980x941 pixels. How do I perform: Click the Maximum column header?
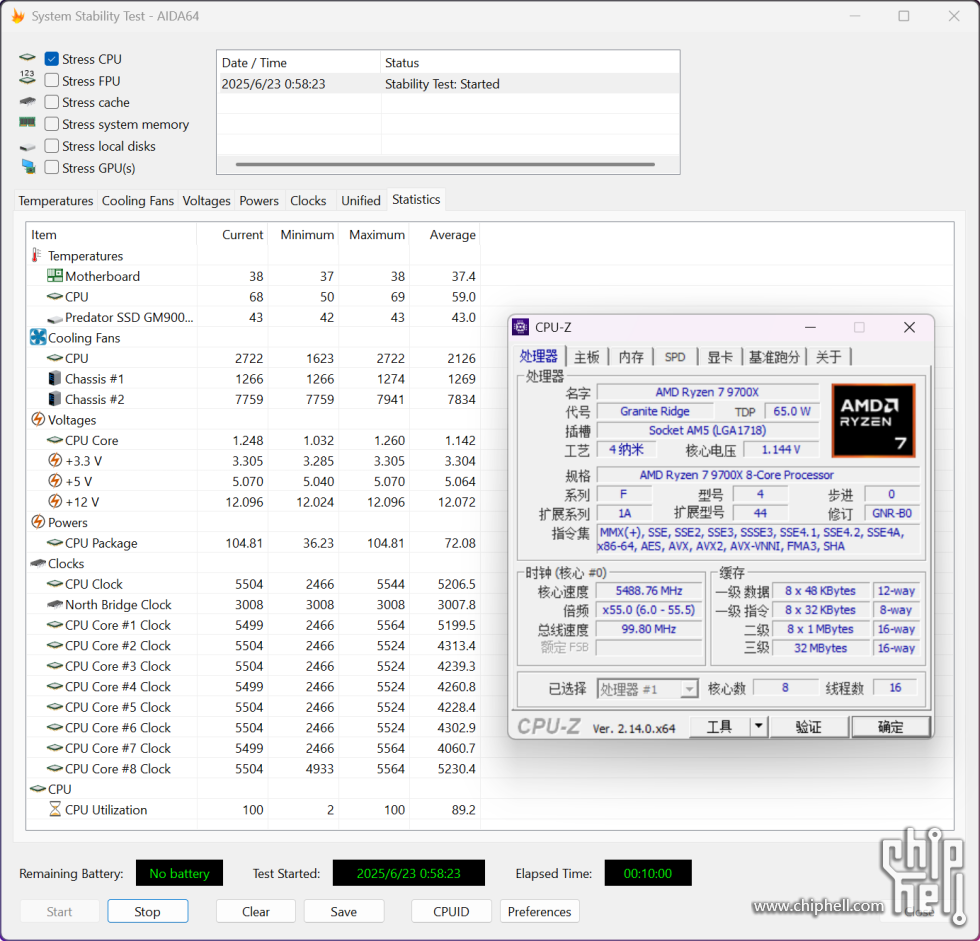[x=376, y=234]
